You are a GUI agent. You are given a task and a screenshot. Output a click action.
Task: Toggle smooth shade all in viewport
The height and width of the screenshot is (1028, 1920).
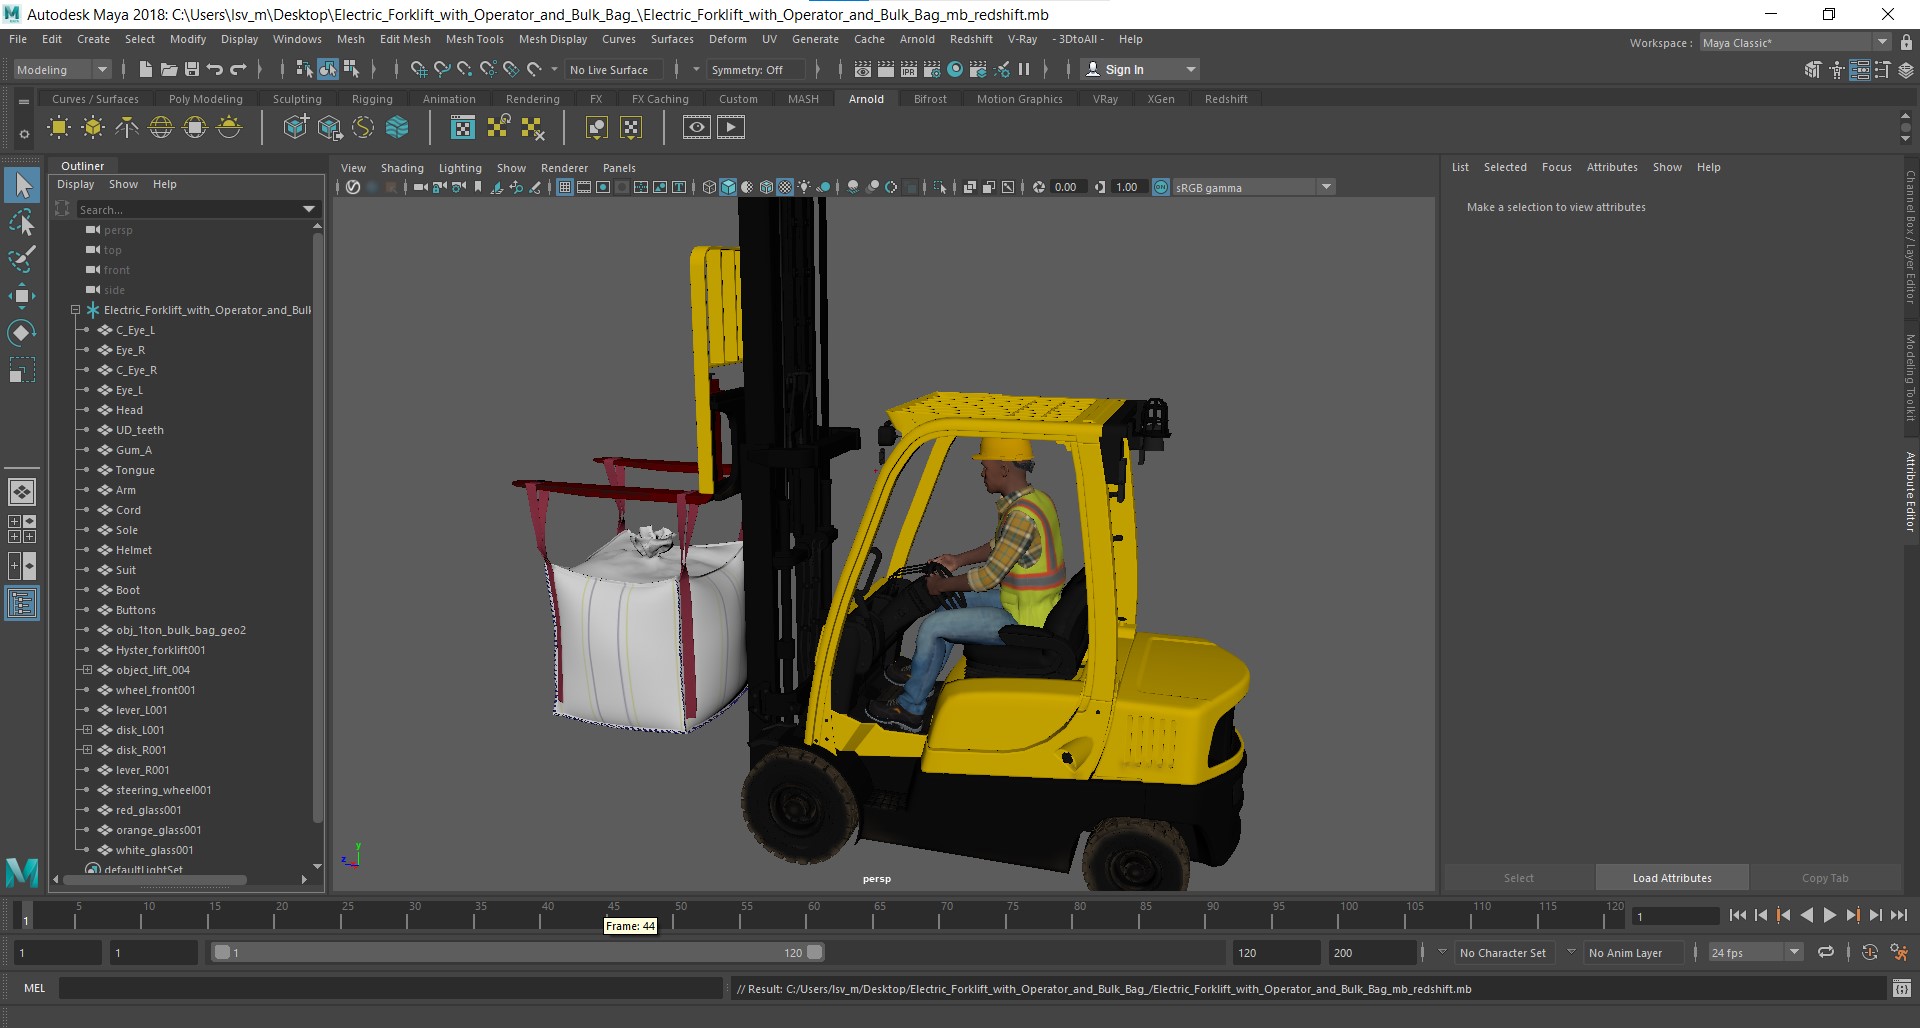(728, 187)
